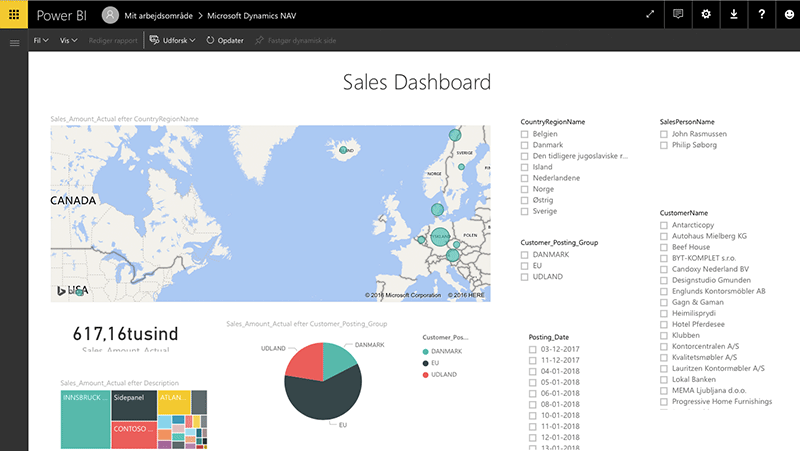Toggle the hamburger navigation pane icon
Viewport: 800px width, 451px height.
(14, 43)
